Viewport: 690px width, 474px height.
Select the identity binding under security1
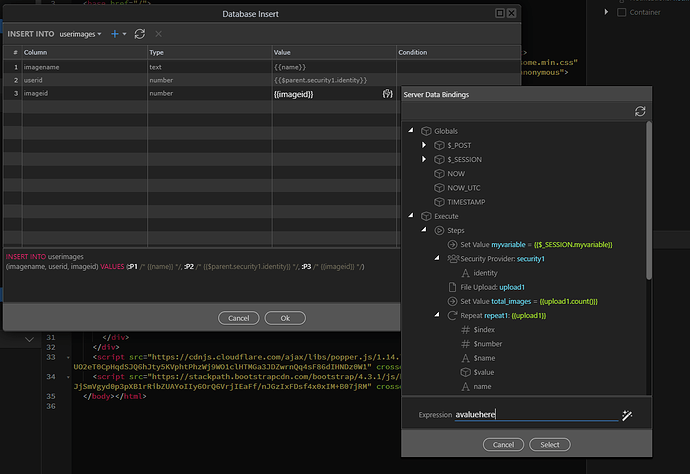pos(485,273)
